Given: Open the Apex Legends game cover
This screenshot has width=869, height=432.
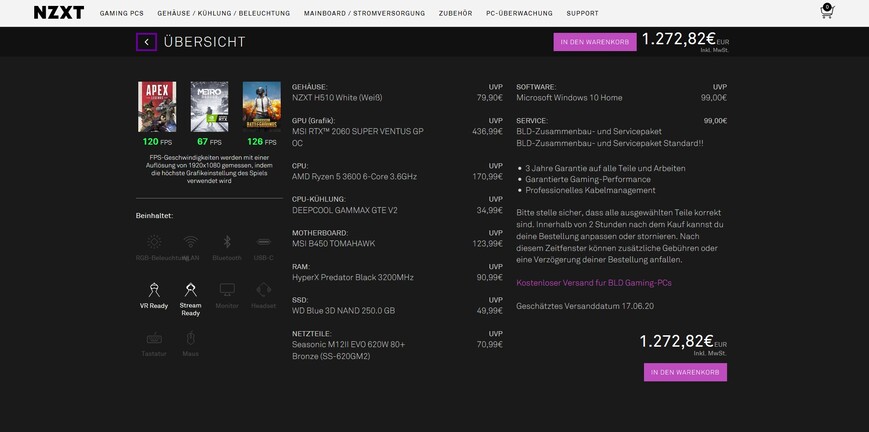Looking at the screenshot, I should pos(157,106).
